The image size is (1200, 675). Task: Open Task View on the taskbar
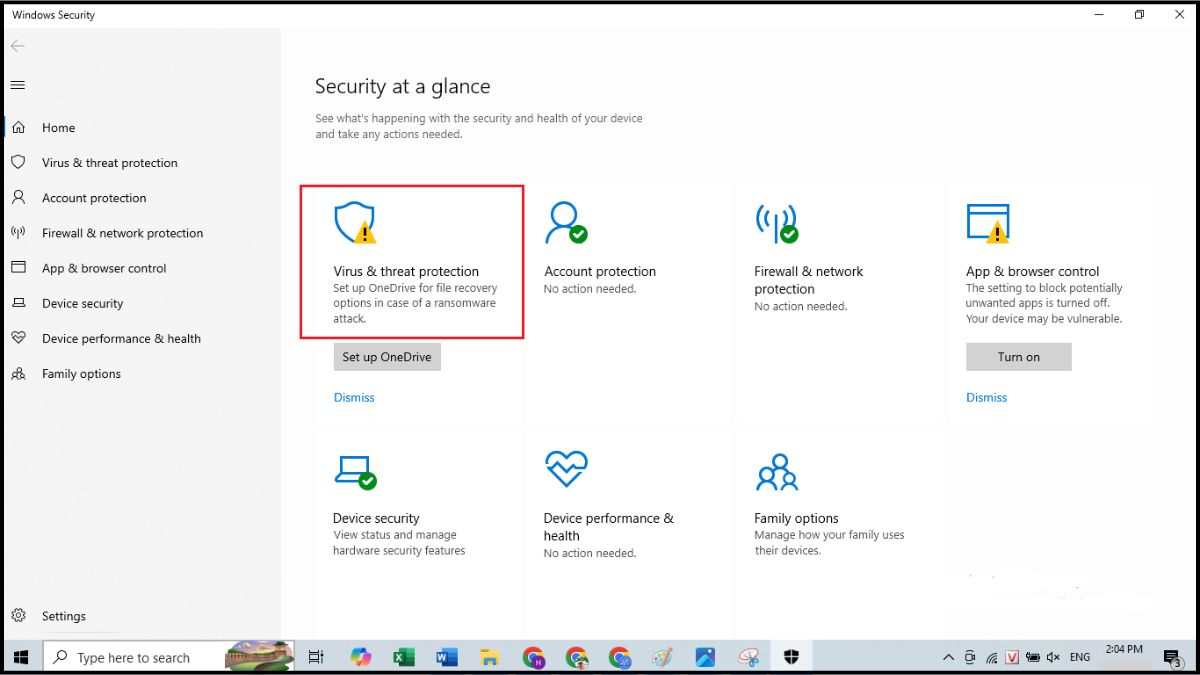click(x=316, y=657)
